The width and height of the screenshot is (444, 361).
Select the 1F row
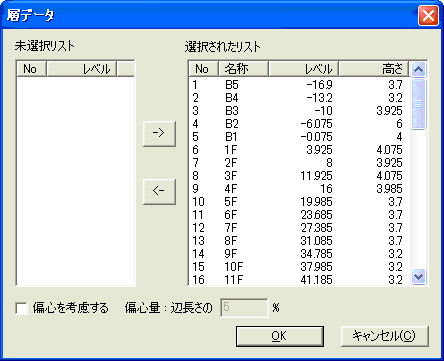point(299,150)
